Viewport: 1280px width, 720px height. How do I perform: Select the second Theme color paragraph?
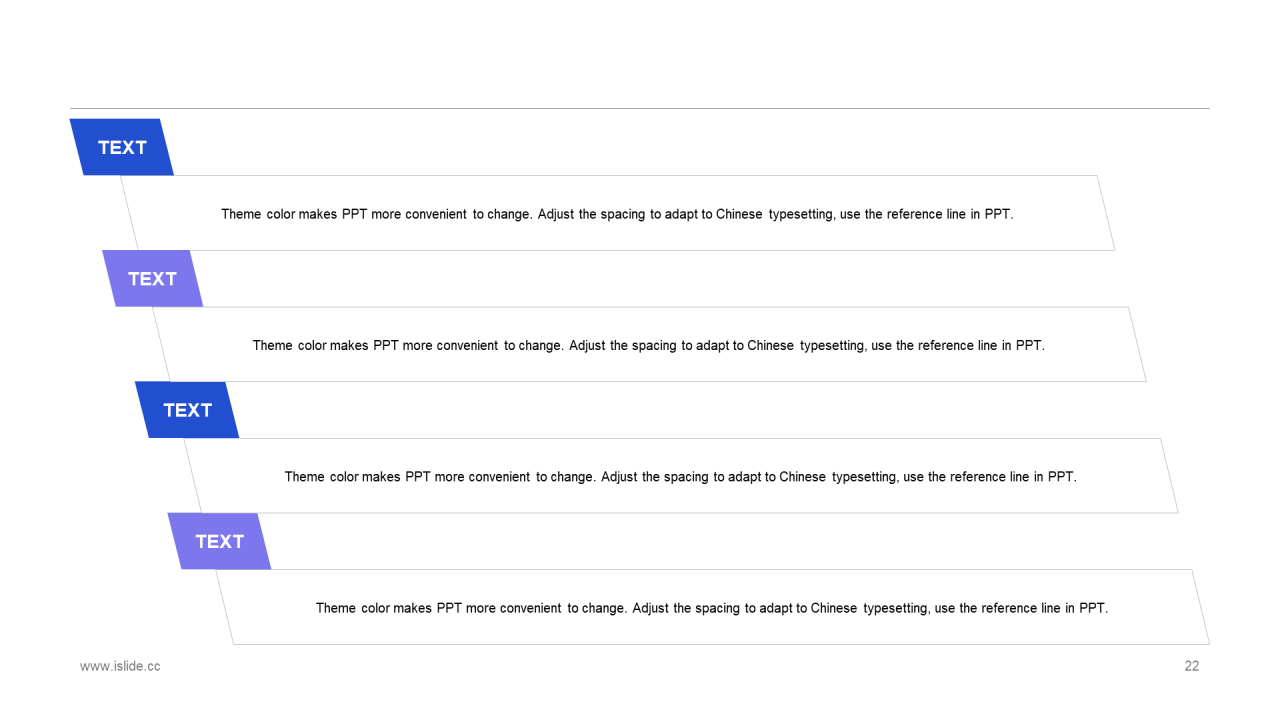[648, 345]
